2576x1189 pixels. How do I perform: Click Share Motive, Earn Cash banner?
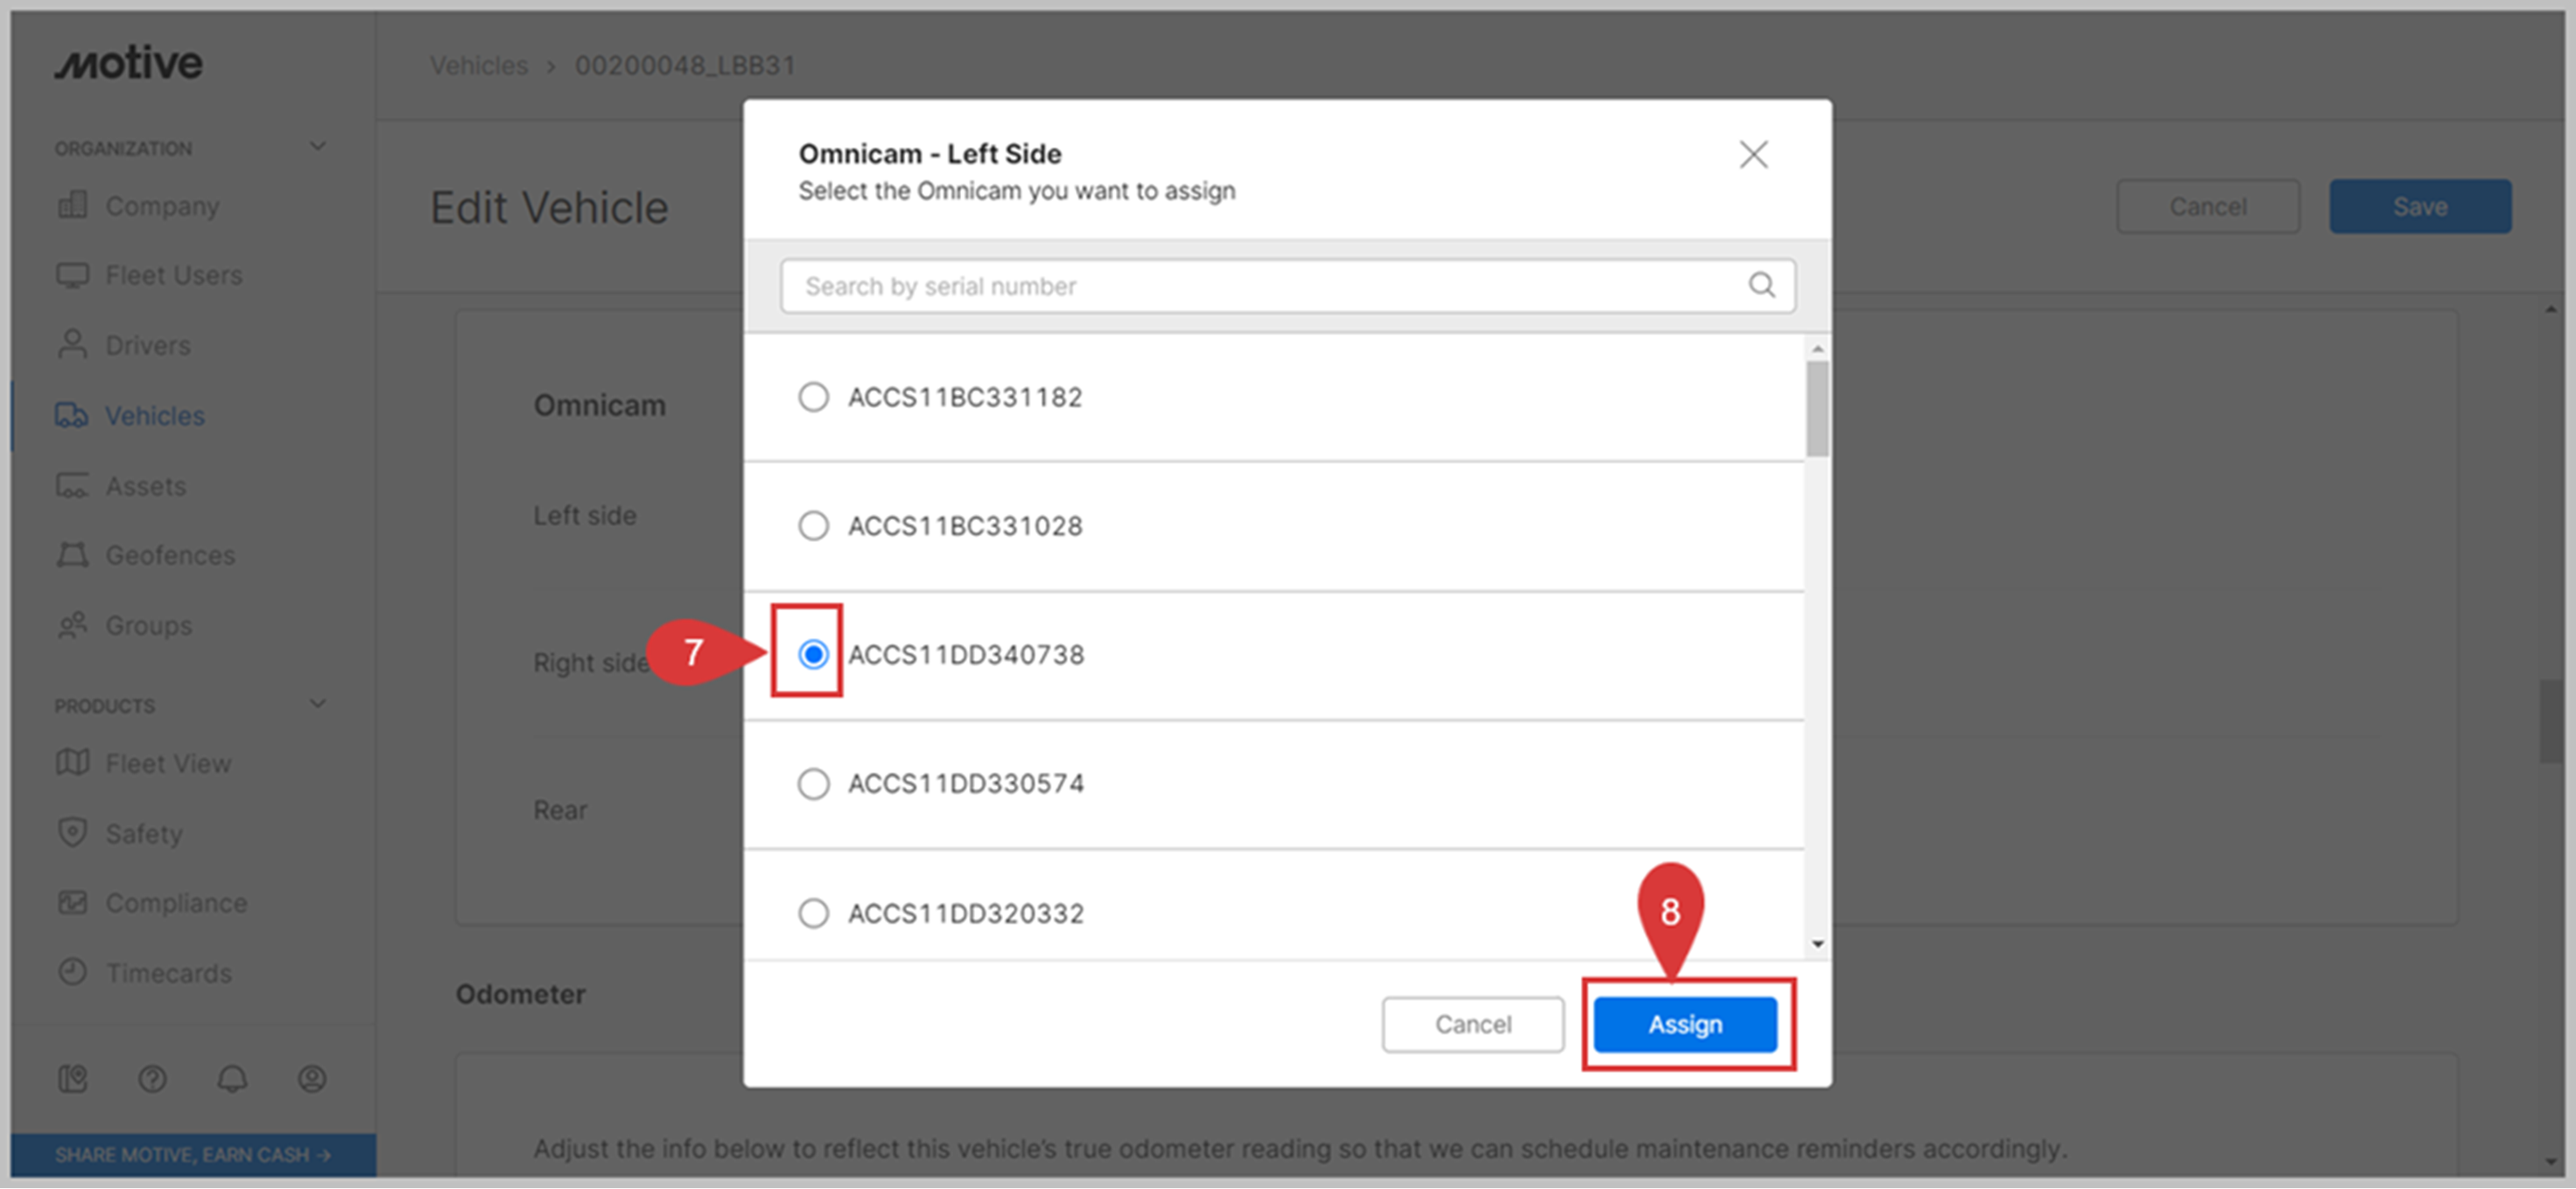(x=193, y=1155)
